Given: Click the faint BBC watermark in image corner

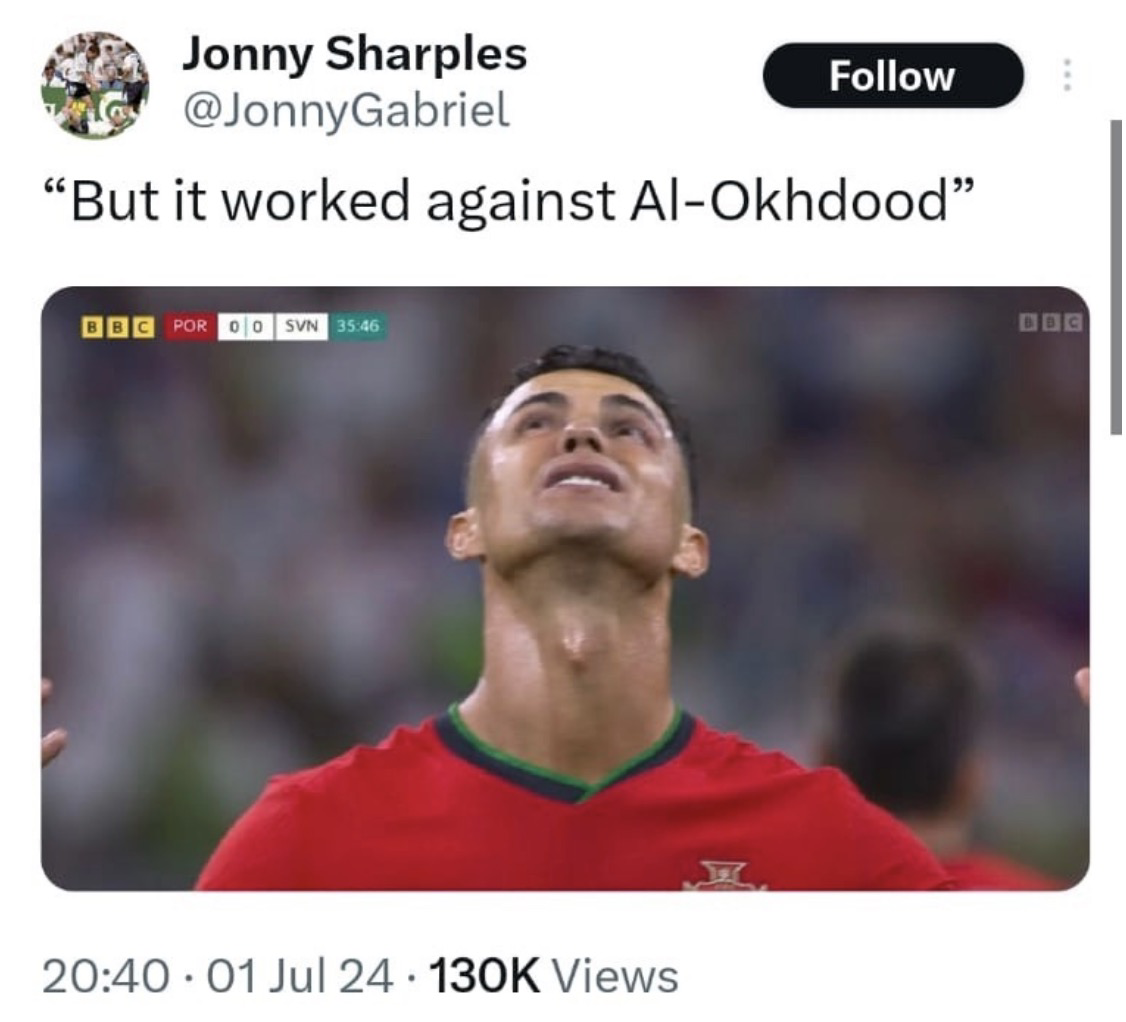Looking at the screenshot, I should point(1051,322).
